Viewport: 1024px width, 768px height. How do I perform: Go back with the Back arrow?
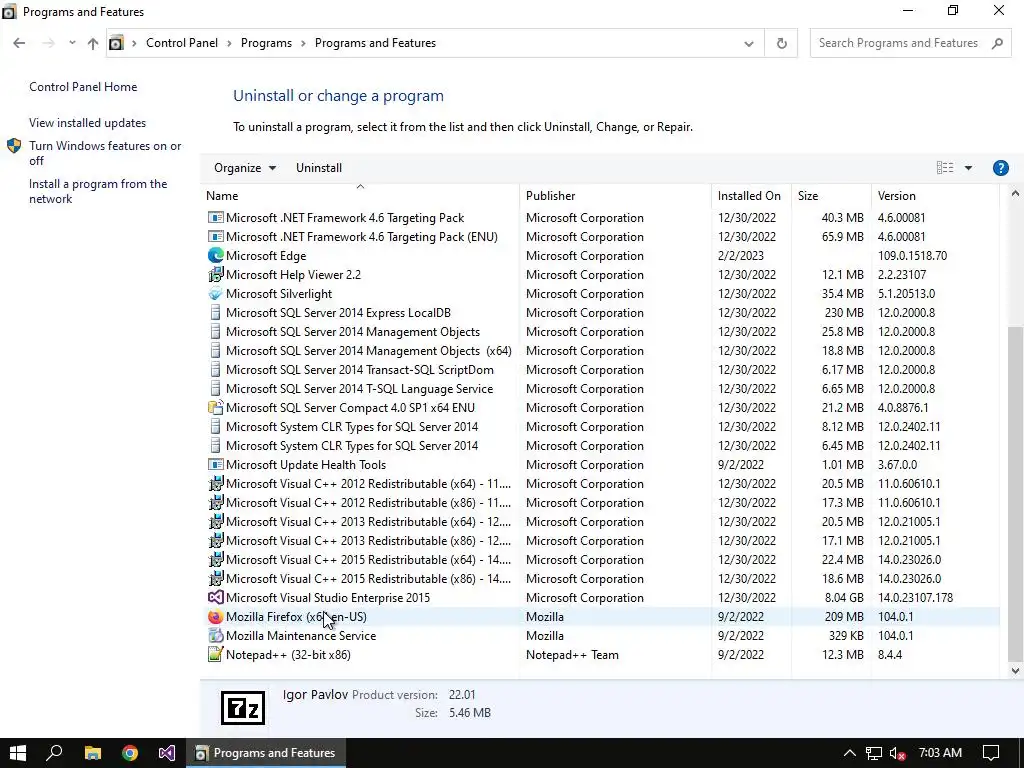19,43
